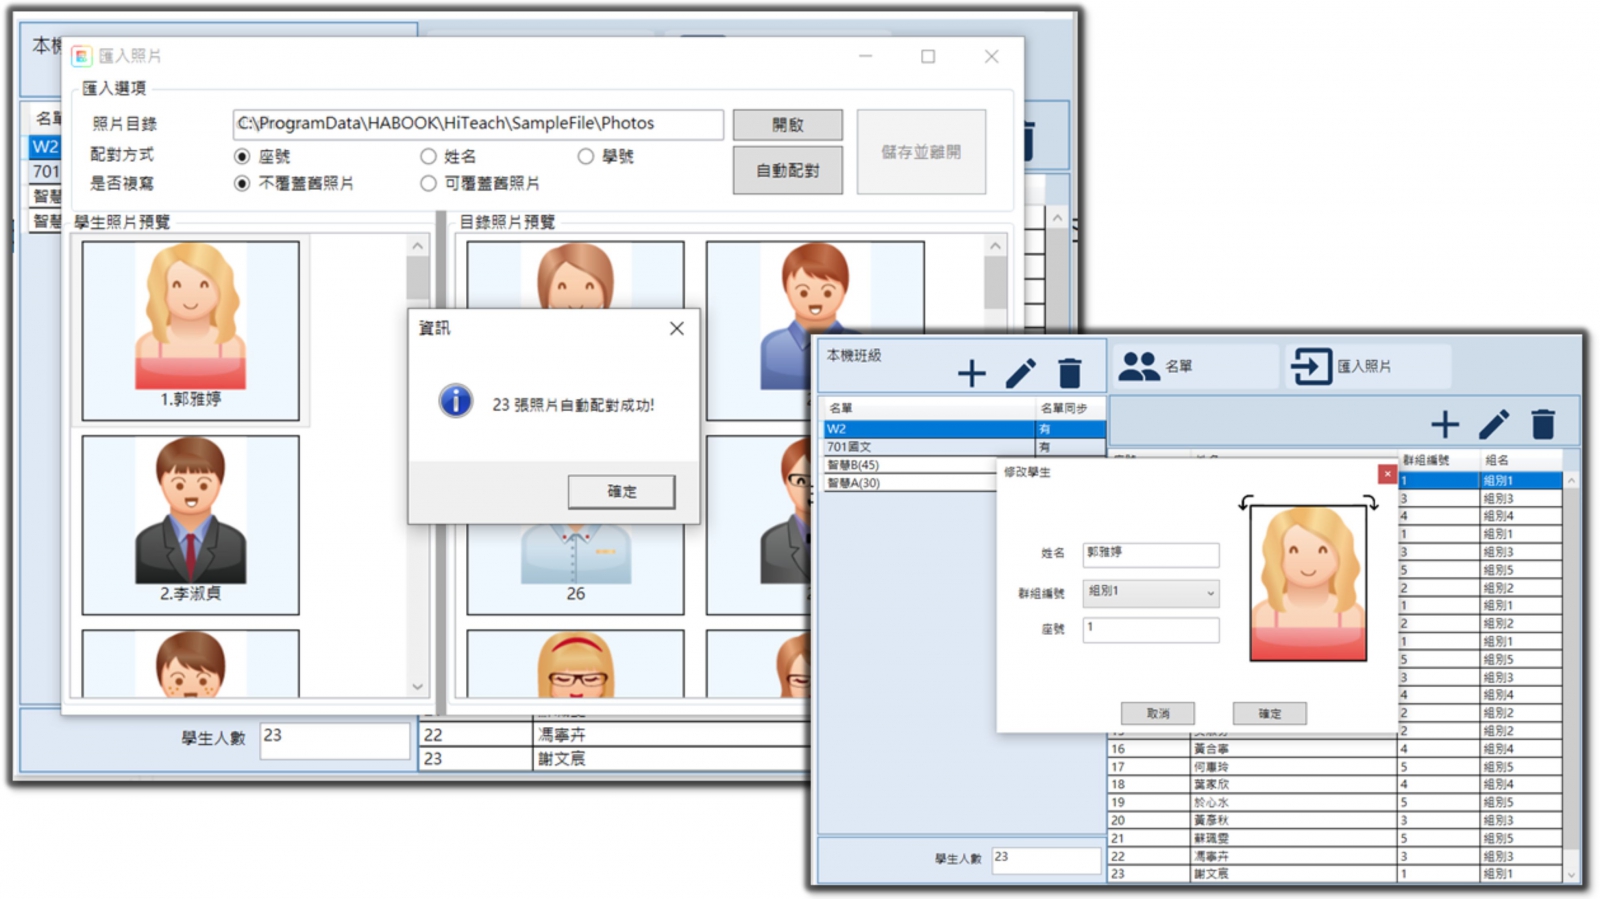Click the plus icon beside 本機班級
The image size is (1600, 899).
click(971, 373)
